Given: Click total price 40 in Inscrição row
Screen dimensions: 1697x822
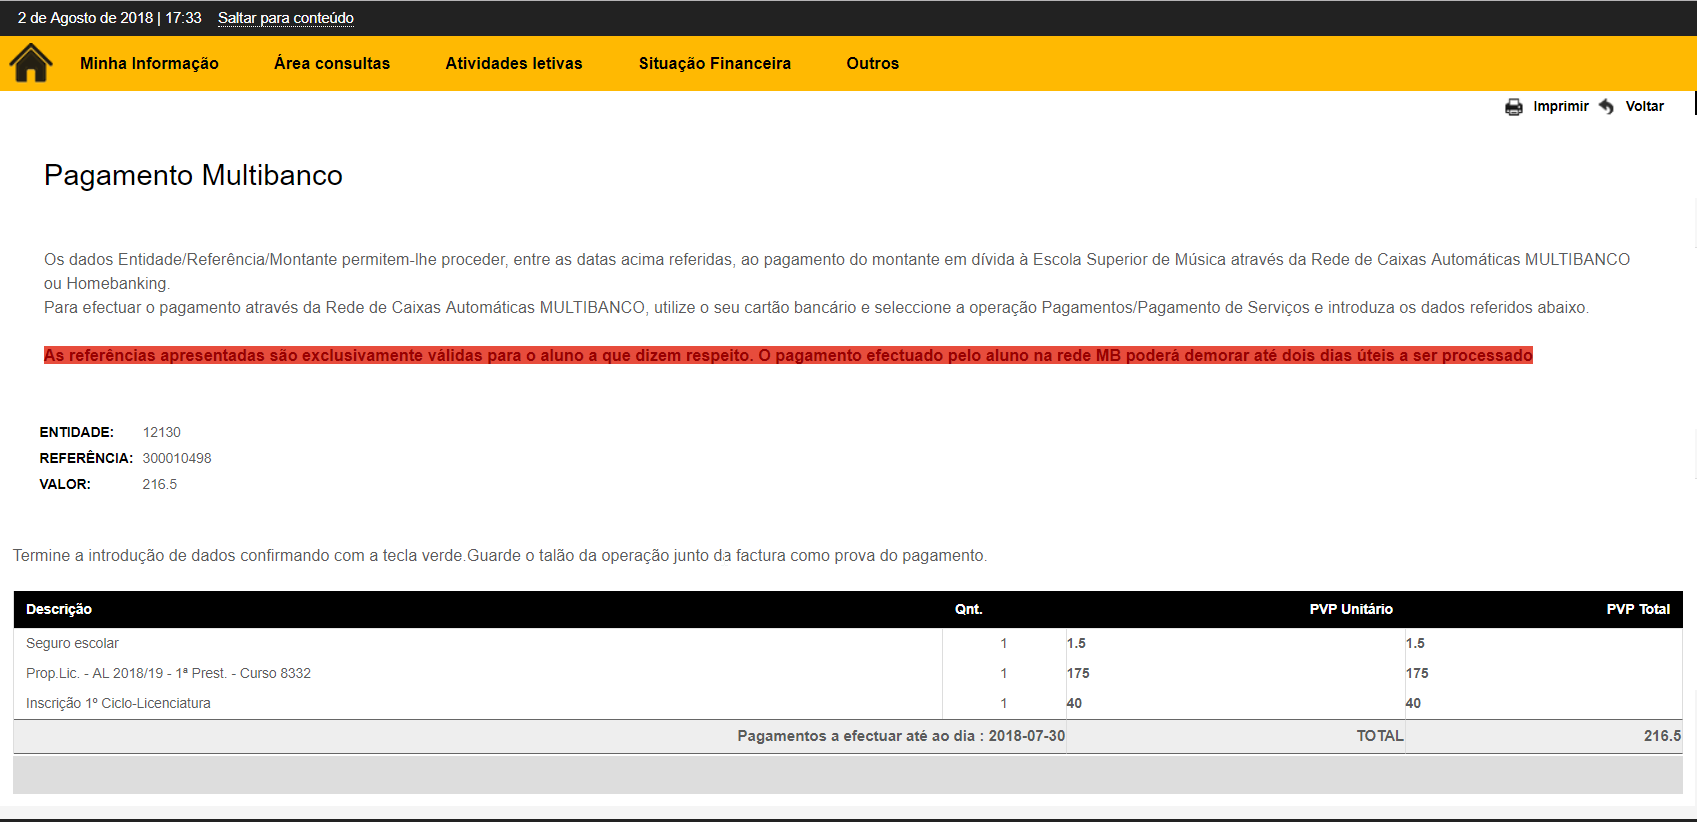Looking at the screenshot, I should [1413, 703].
